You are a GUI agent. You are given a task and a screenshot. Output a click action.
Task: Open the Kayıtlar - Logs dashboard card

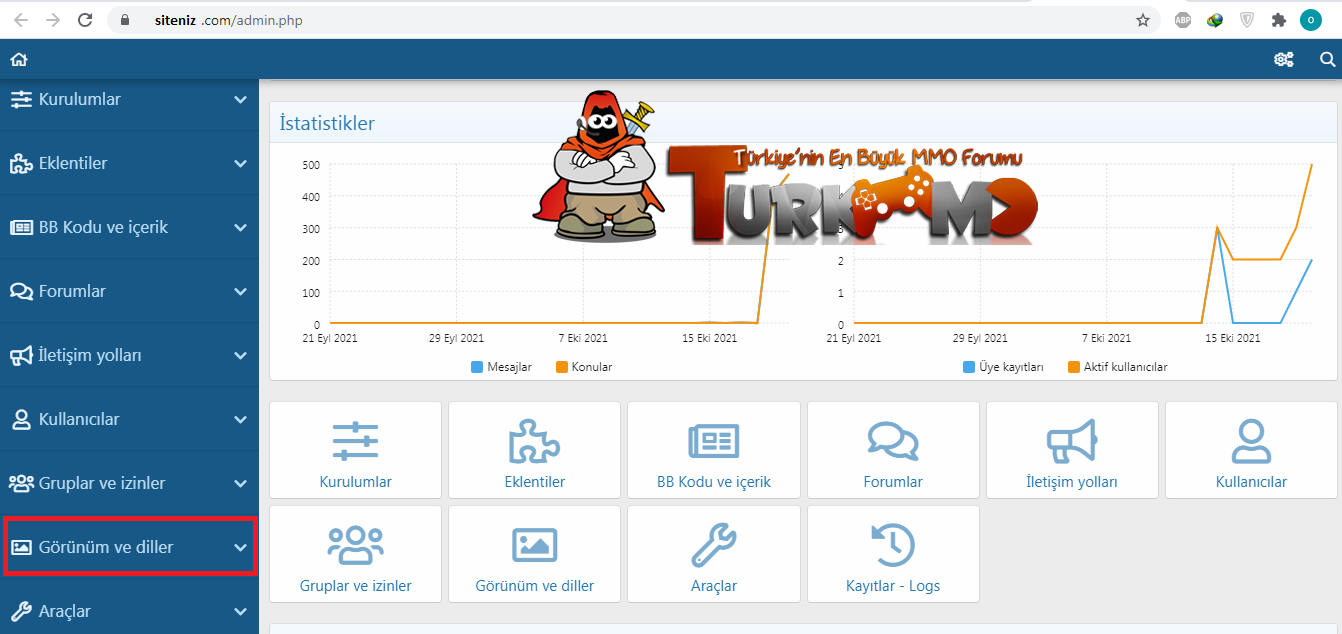click(x=893, y=554)
